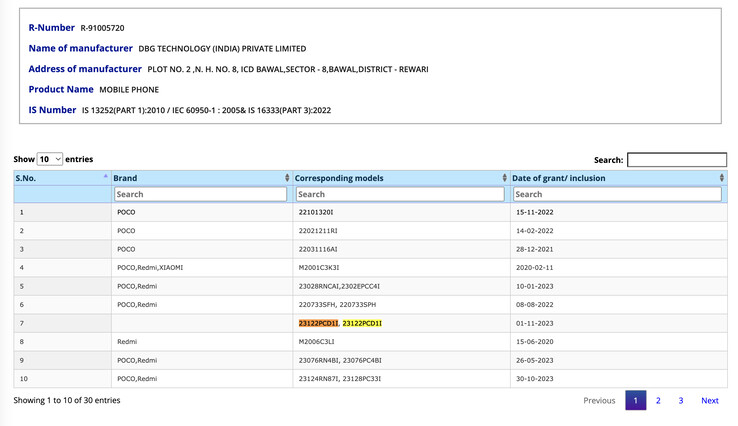Screen dimensions: 738x426
Task: Click date 14-02-2022
Action: click(535, 231)
